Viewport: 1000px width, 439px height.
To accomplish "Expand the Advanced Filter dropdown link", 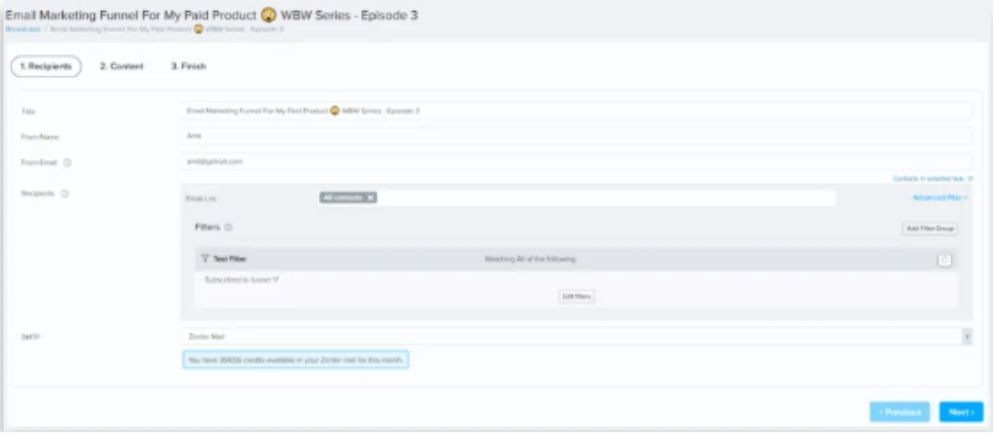I will coord(940,198).
